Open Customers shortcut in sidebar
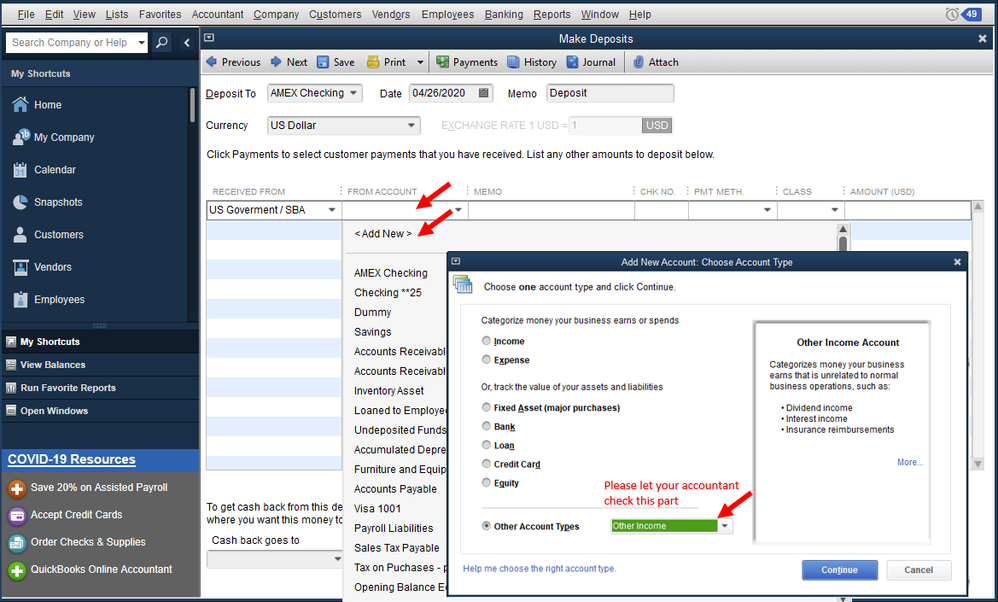This screenshot has height=602, width=998. [x=59, y=235]
